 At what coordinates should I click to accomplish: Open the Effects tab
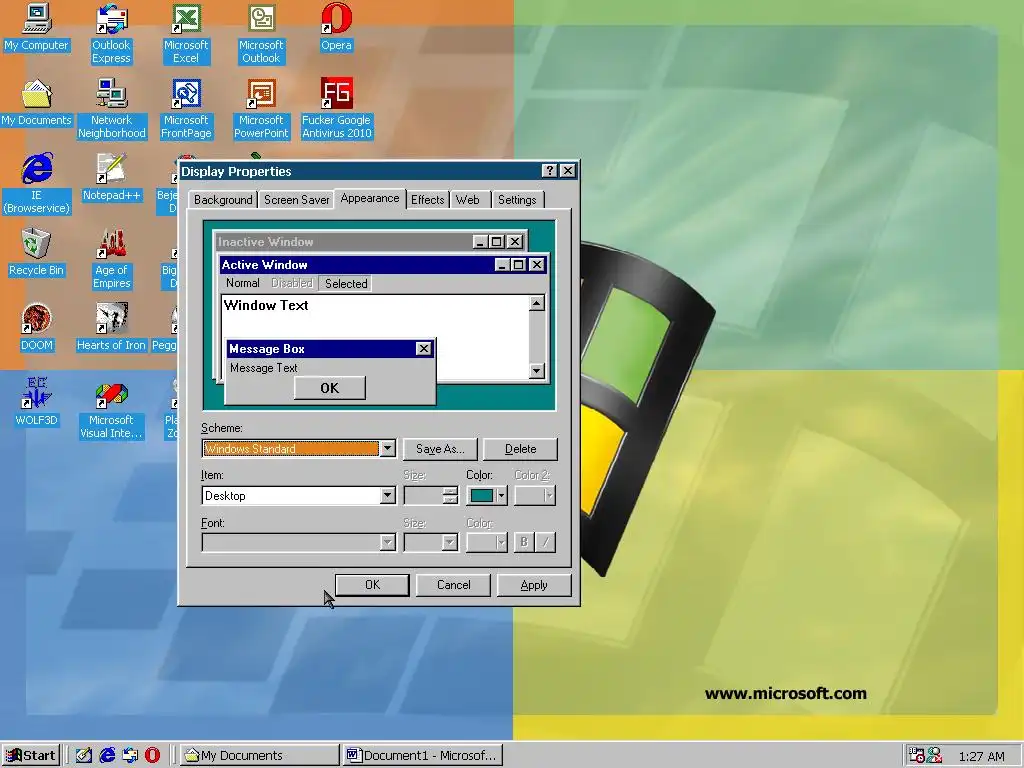coord(428,200)
